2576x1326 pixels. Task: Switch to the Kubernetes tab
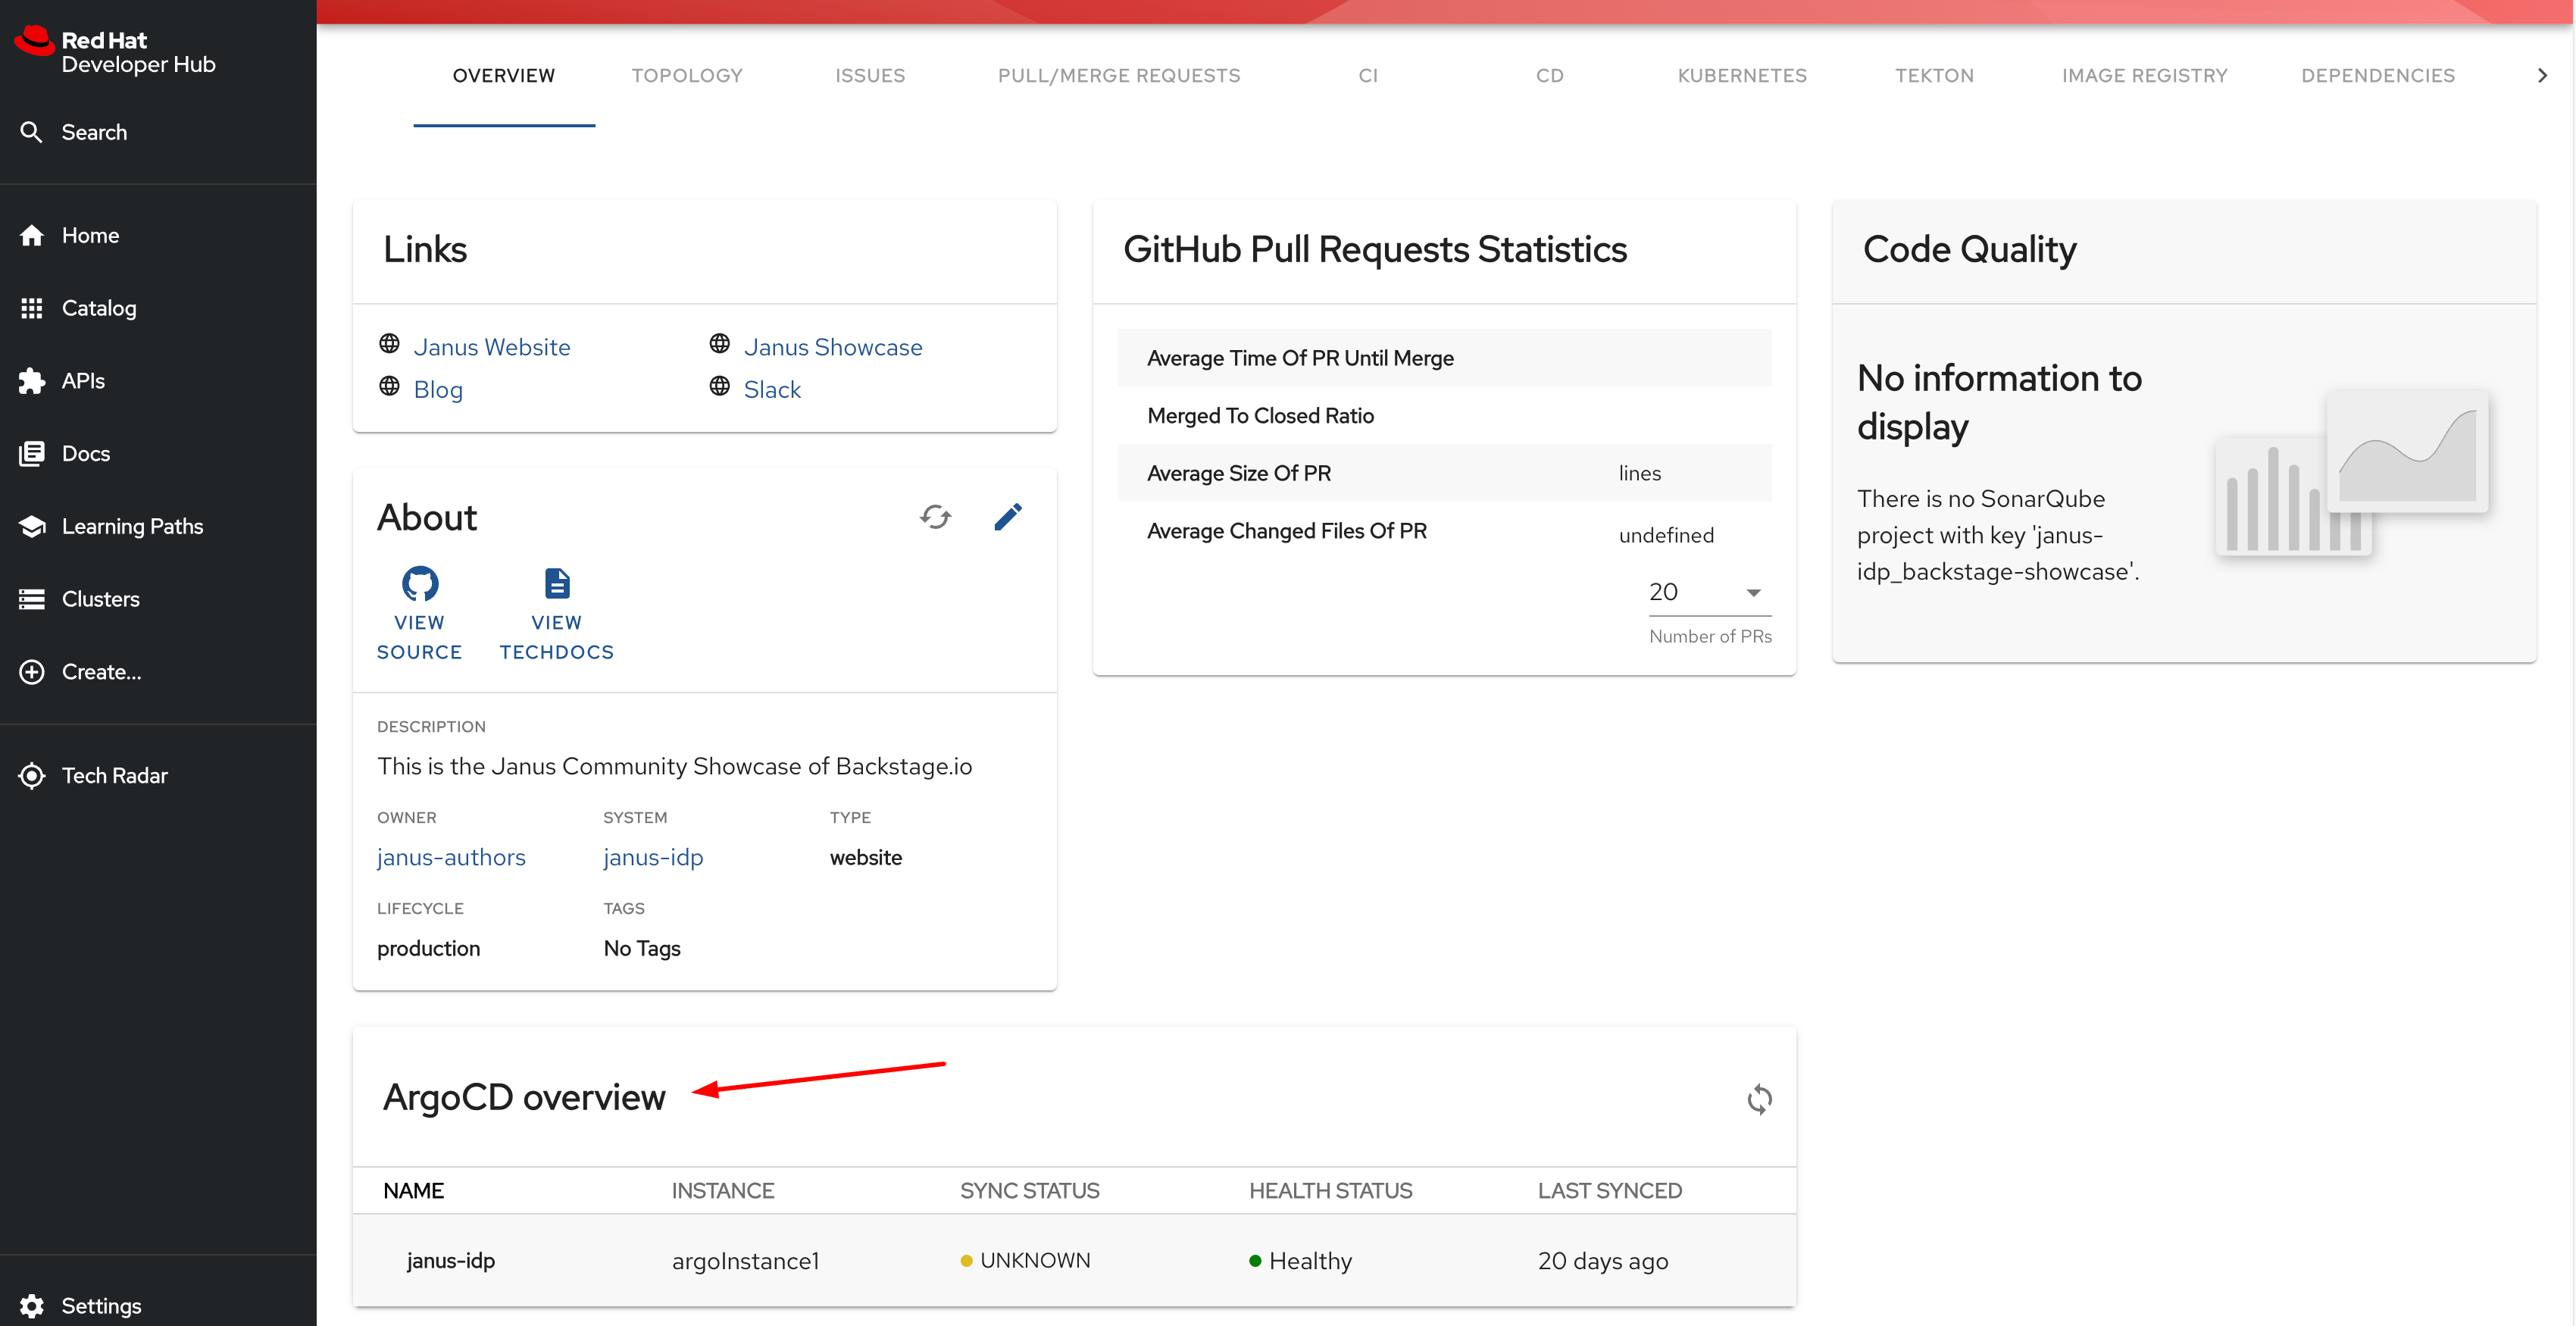1741,76
